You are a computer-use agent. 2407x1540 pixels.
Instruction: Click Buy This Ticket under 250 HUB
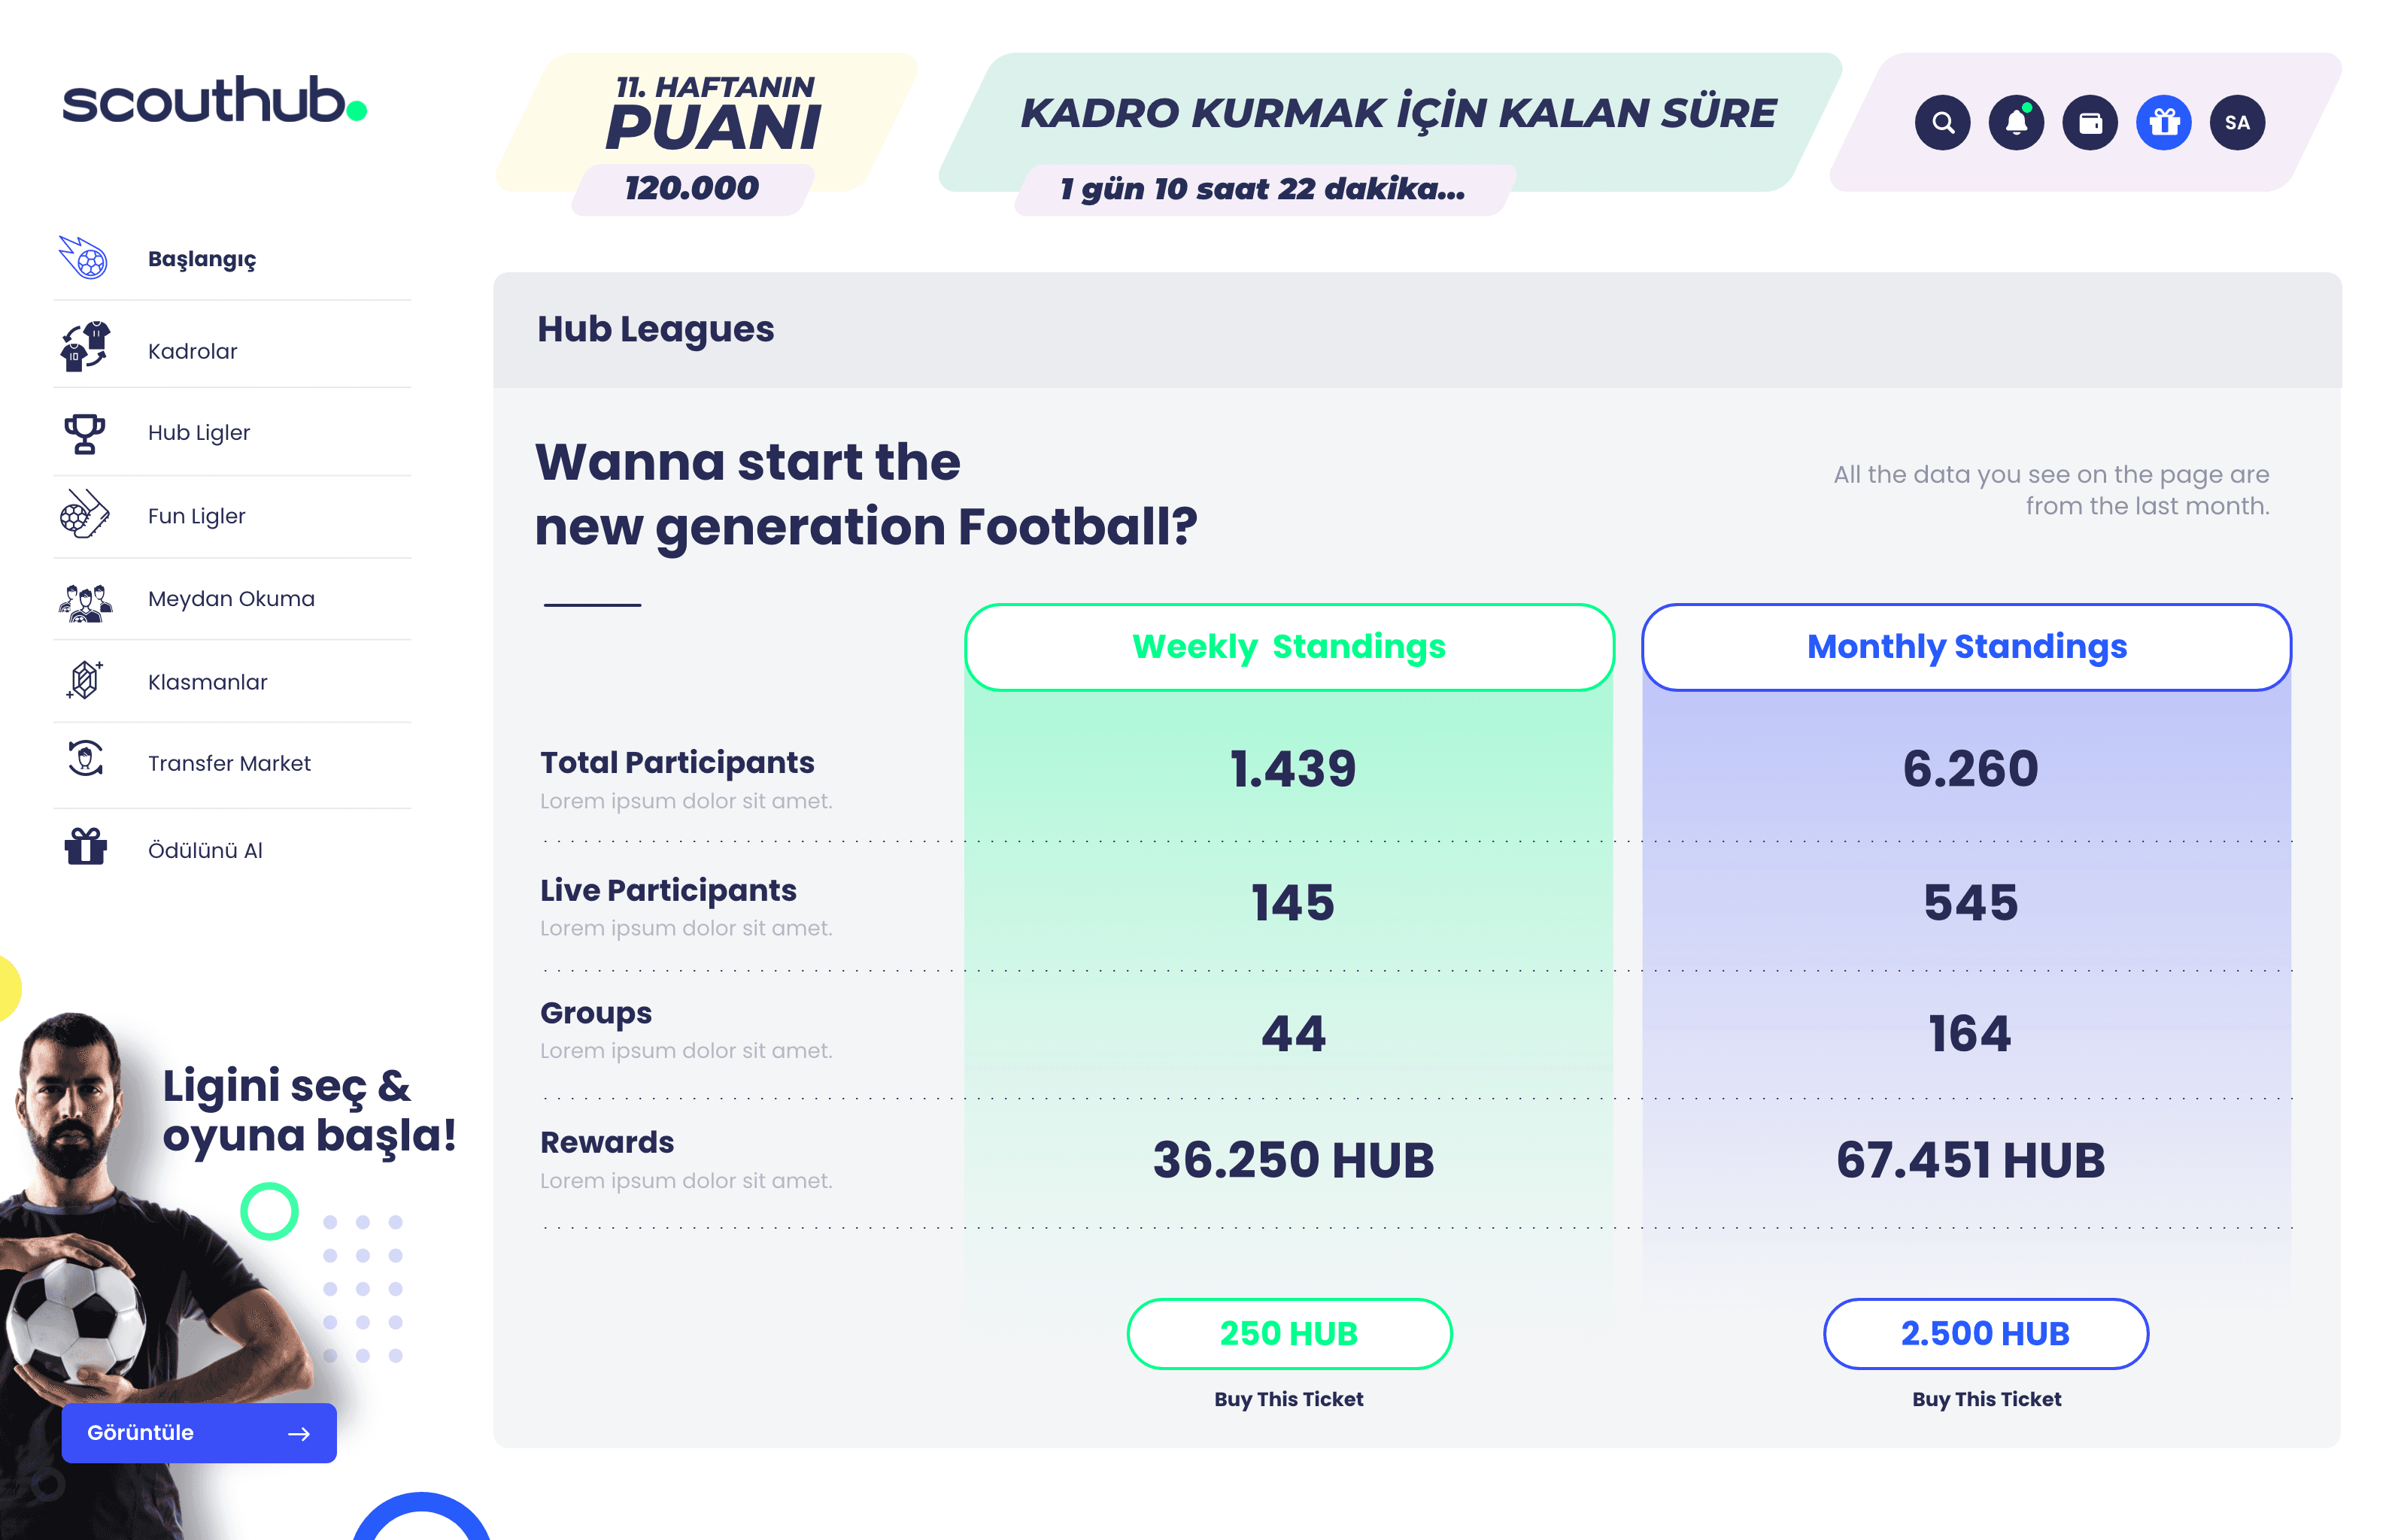pyautogui.click(x=1289, y=1400)
